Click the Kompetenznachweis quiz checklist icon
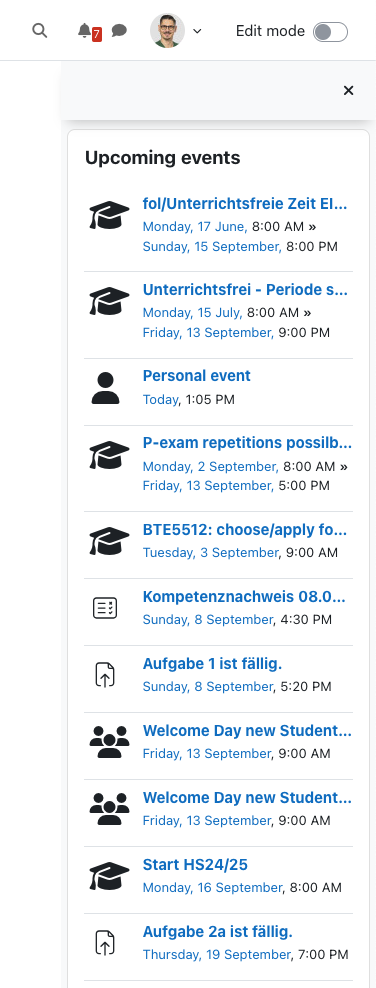The image size is (376, 988). (x=105, y=608)
